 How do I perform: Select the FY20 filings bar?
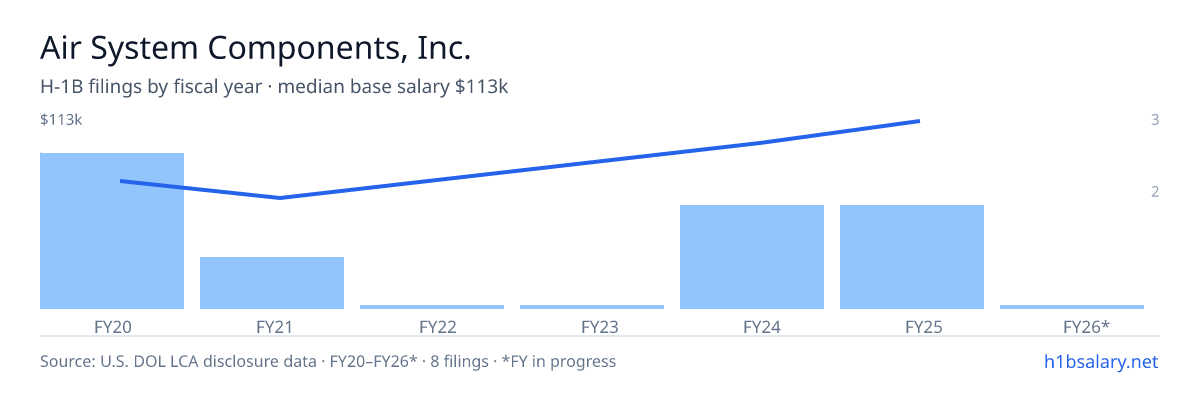tap(112, 231)
